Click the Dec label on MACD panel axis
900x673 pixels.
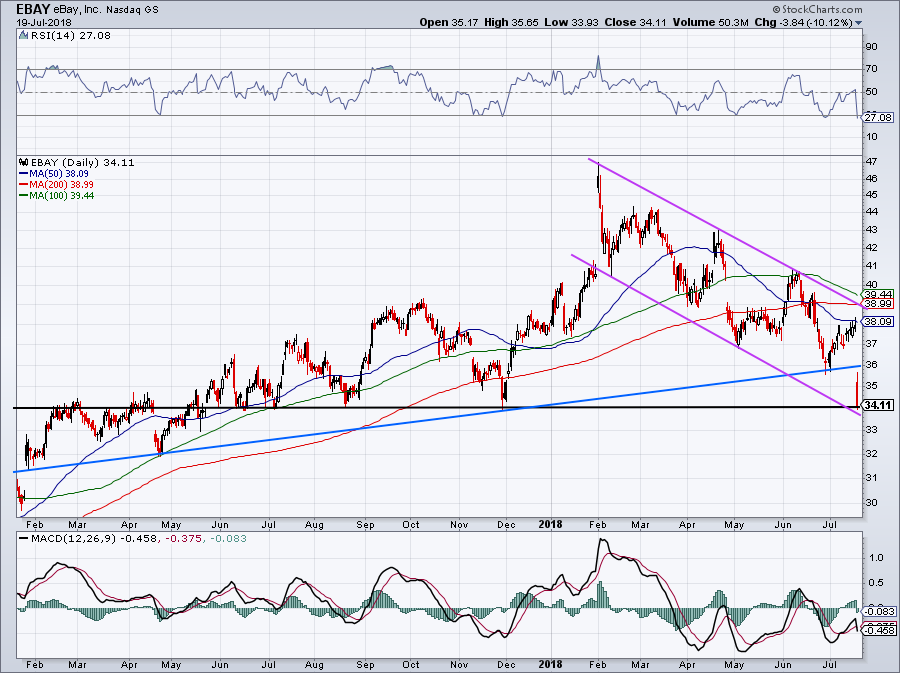[506, 665]
